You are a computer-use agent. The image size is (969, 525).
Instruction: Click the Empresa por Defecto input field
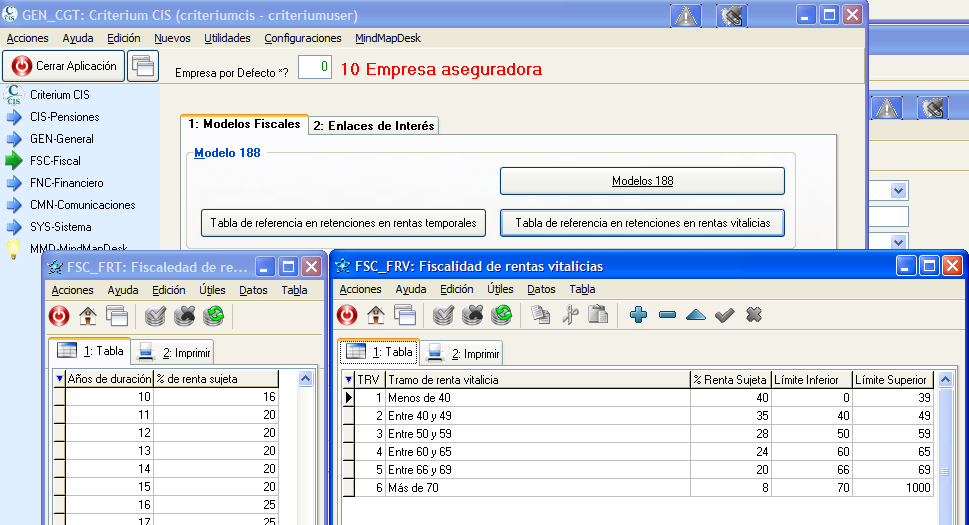314,67
